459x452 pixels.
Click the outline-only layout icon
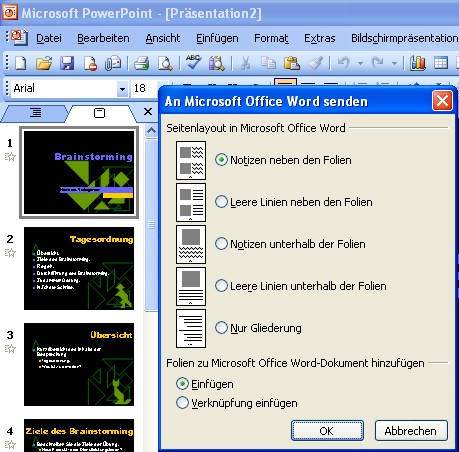(191, 328)
